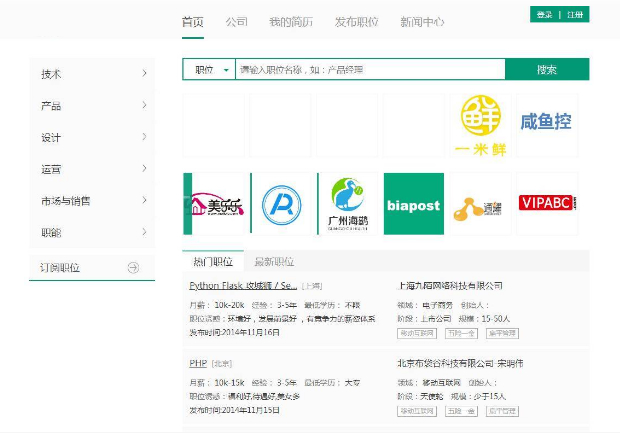
Task: Select 发布职位 in the top navigation
Action: click(357, 22)
